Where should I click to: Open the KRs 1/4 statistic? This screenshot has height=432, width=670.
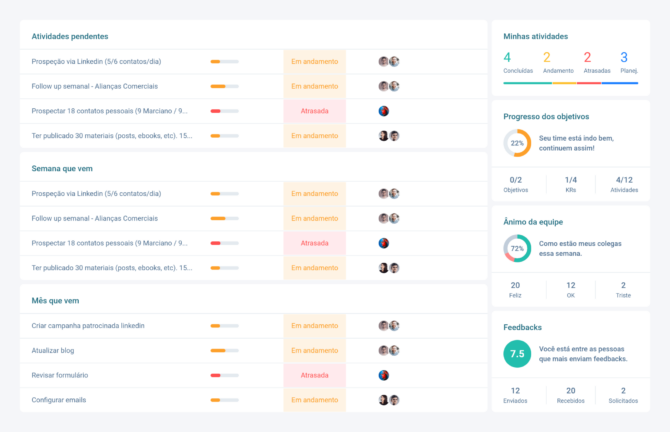pos(570,184)
